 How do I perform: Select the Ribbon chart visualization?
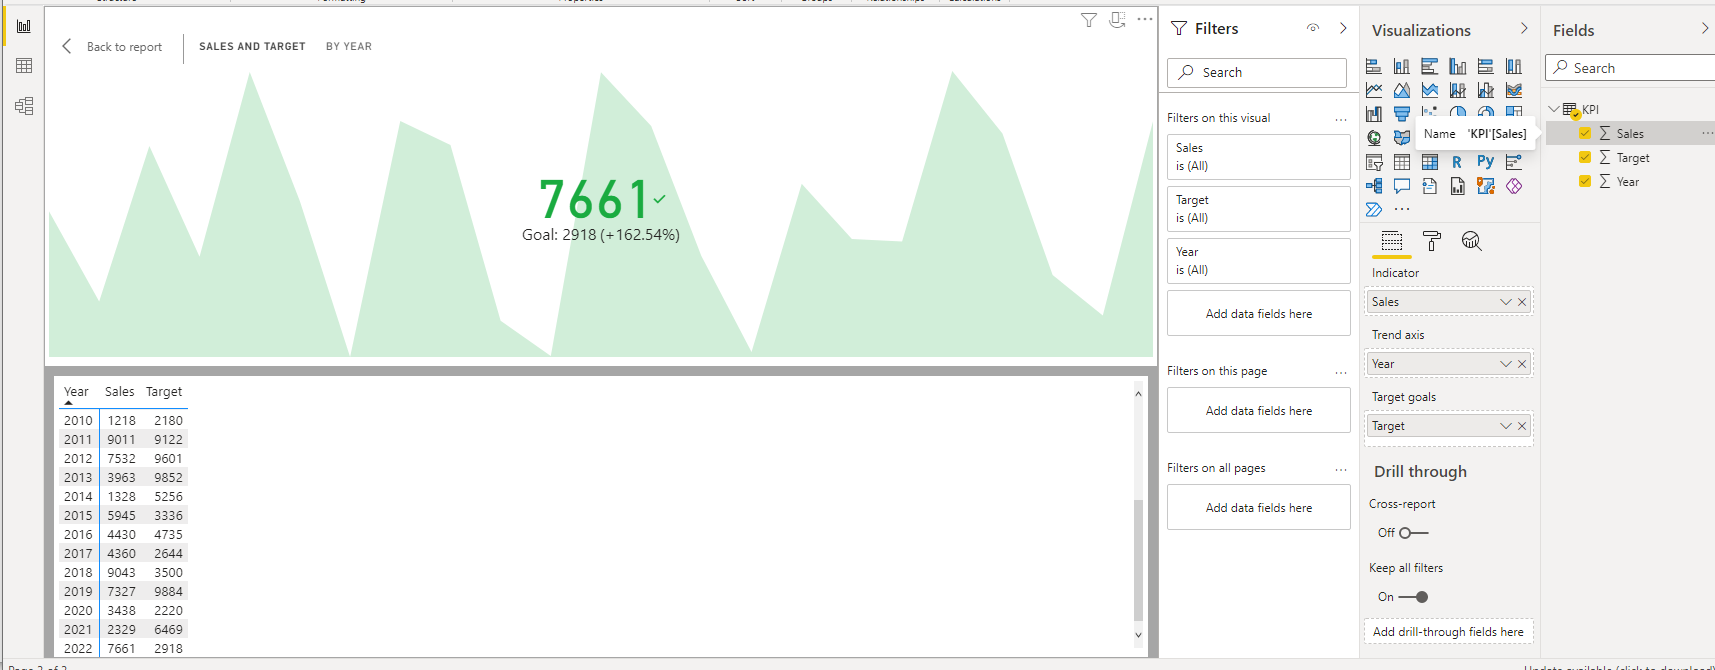[x=1514, y=90]
